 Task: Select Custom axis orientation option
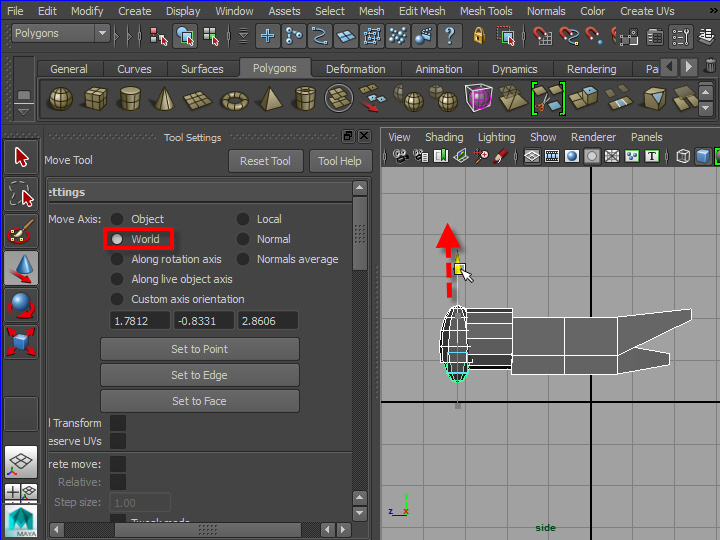point(117,299)
